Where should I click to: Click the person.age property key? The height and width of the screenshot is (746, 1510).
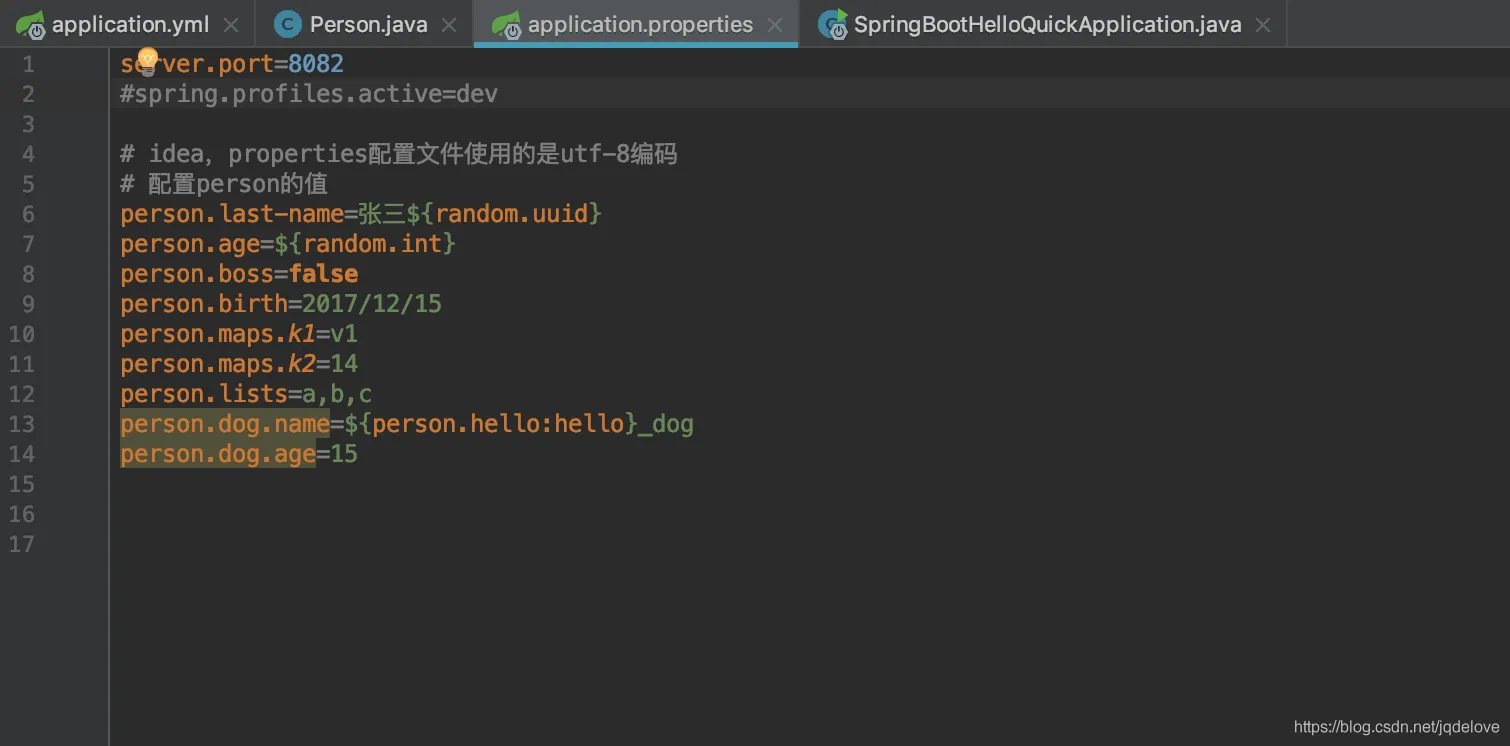point(190,244)
